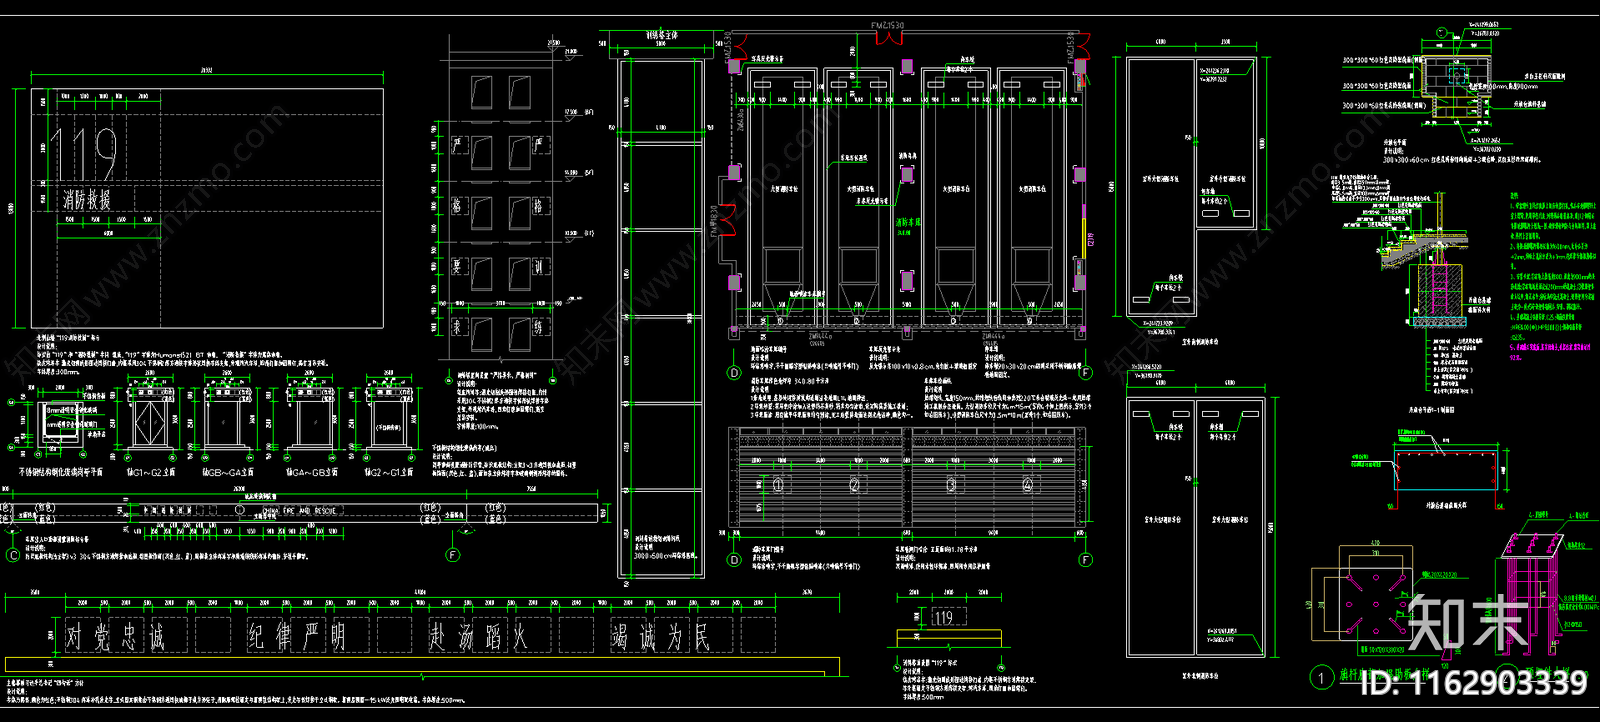Select the "赴汤蹈火" slogan characters
Image resolution: width=1600 pixels, height=722 pixels.
478,636
